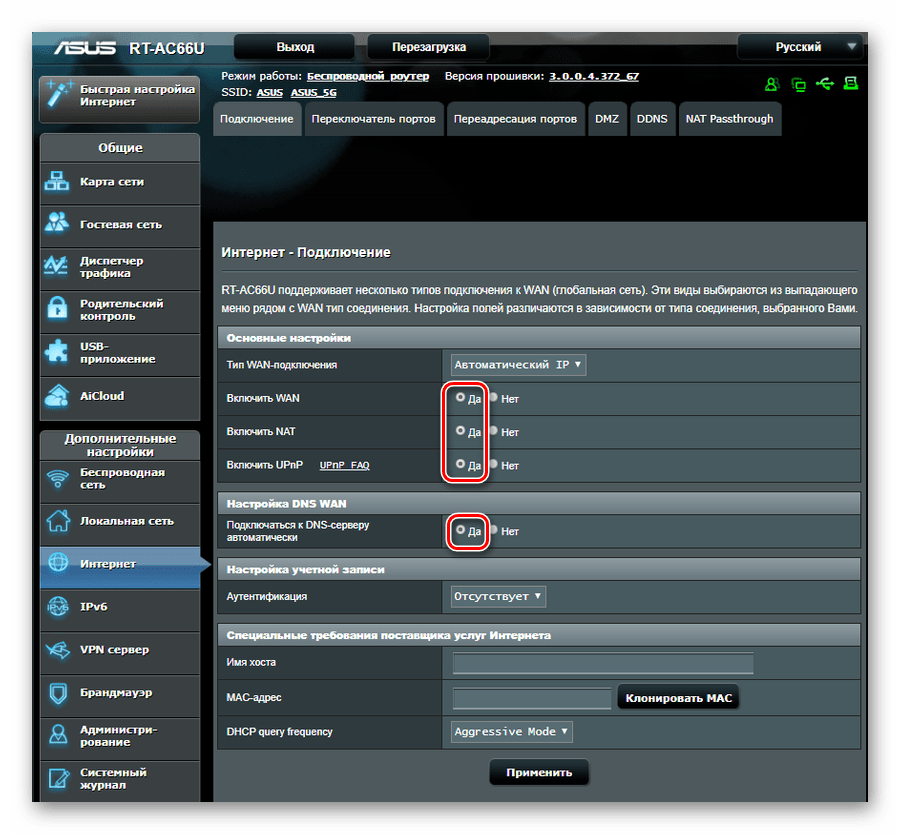The image size is (900, 834).
Task: Click the Клонировать MAC button
Action: click(678, 698)
